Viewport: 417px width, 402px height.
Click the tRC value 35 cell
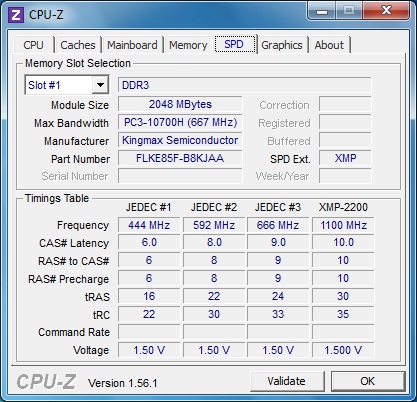point(343,314)
